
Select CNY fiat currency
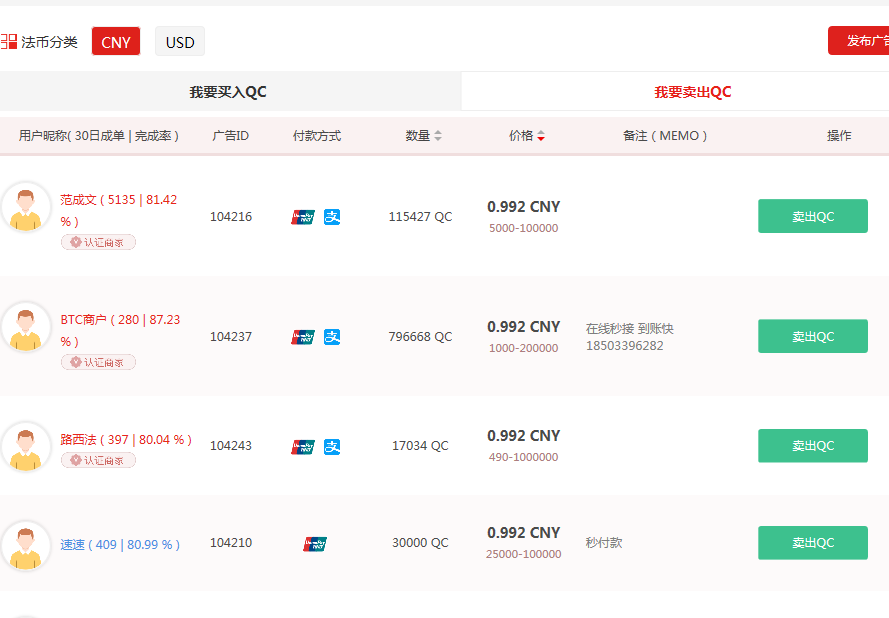click(116, 42)
